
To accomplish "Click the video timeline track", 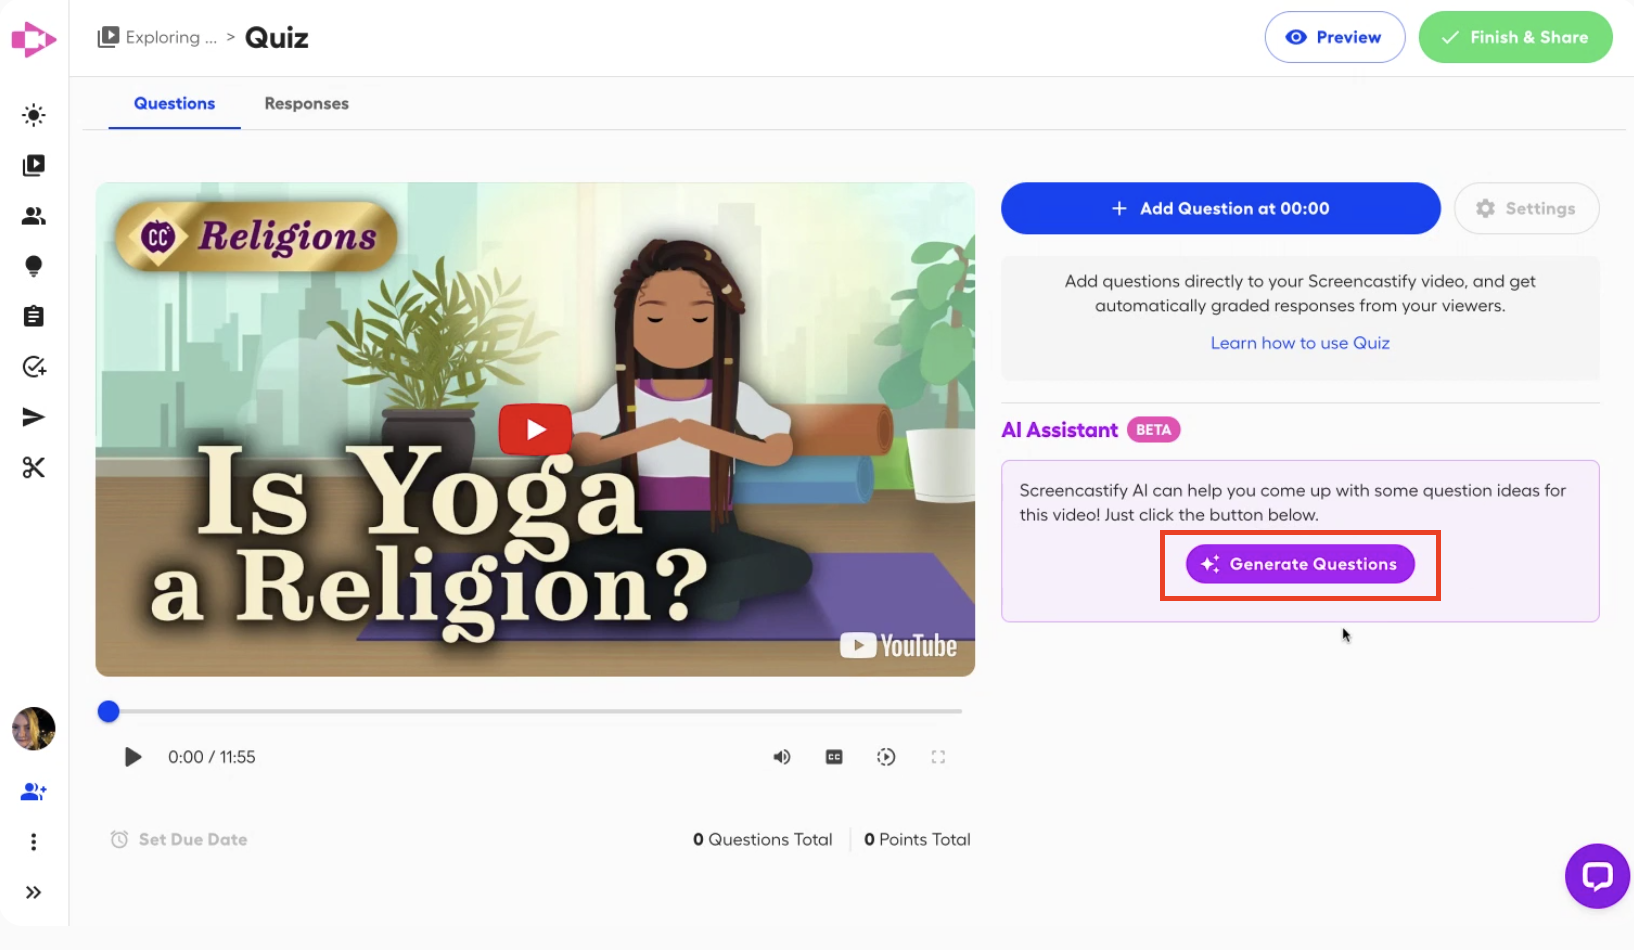I will pyautogui.click(x=535, y=711).
